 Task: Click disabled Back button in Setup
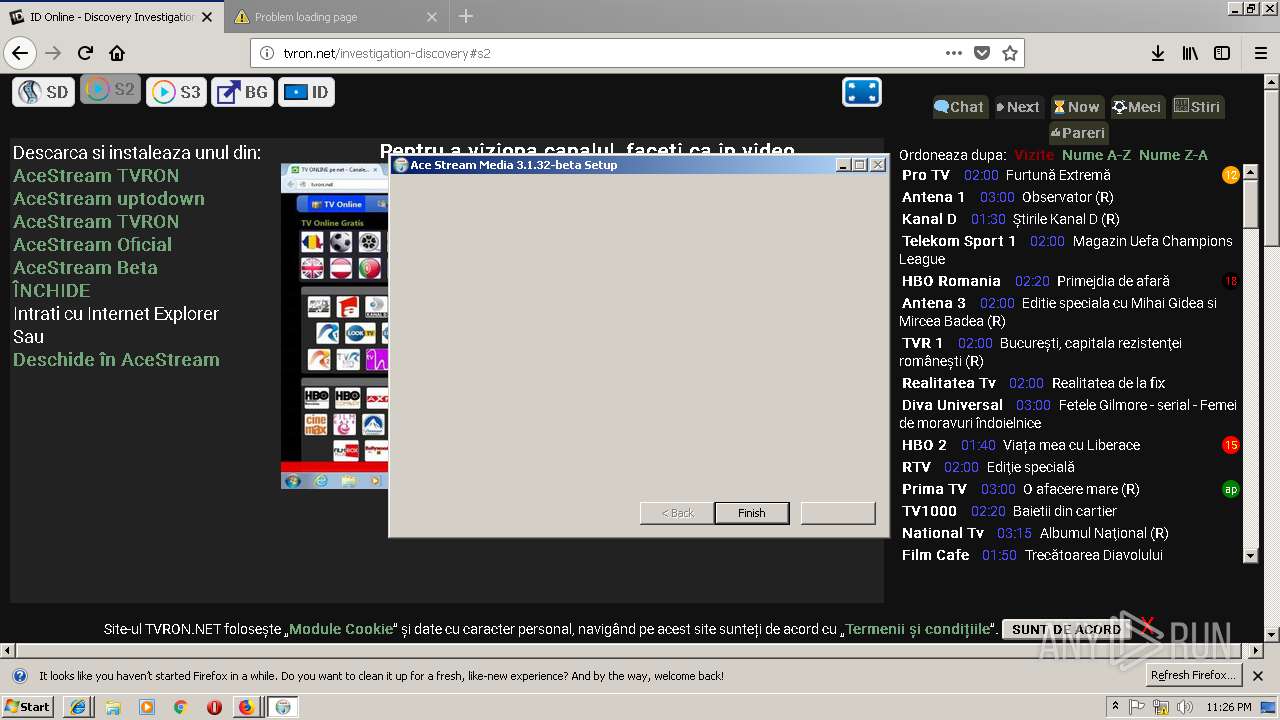[x=677, y=513]
